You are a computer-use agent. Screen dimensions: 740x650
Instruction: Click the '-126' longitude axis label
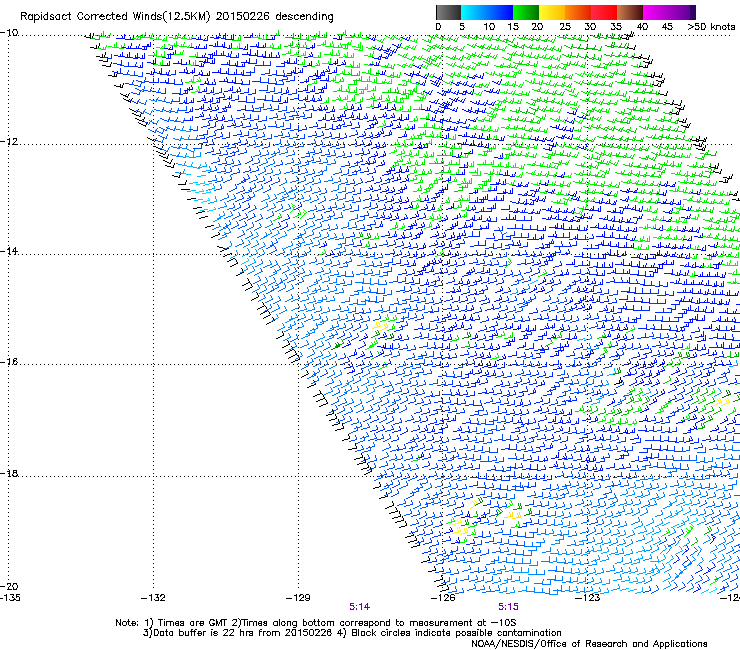click(x=443, y=598)
